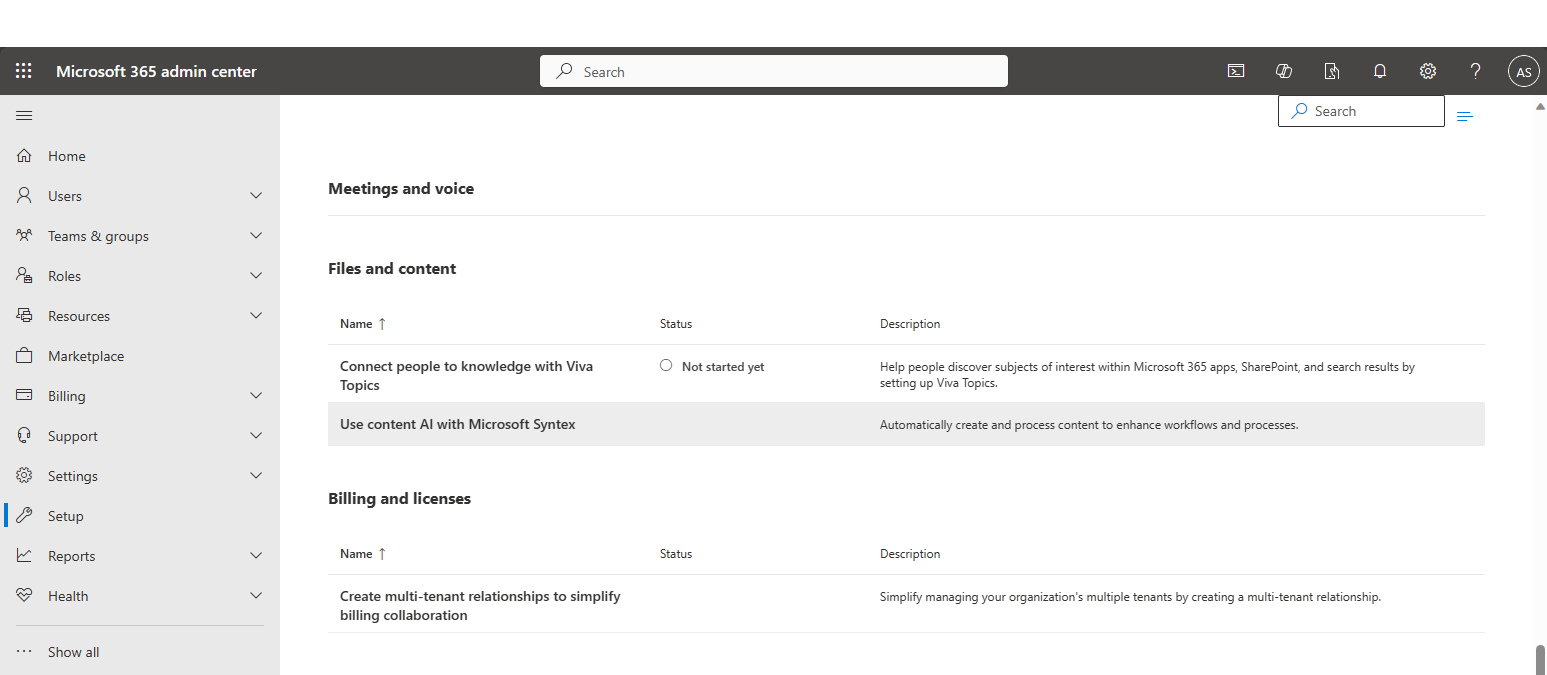Open Copilot from the top bar

tap(1284, 71)
